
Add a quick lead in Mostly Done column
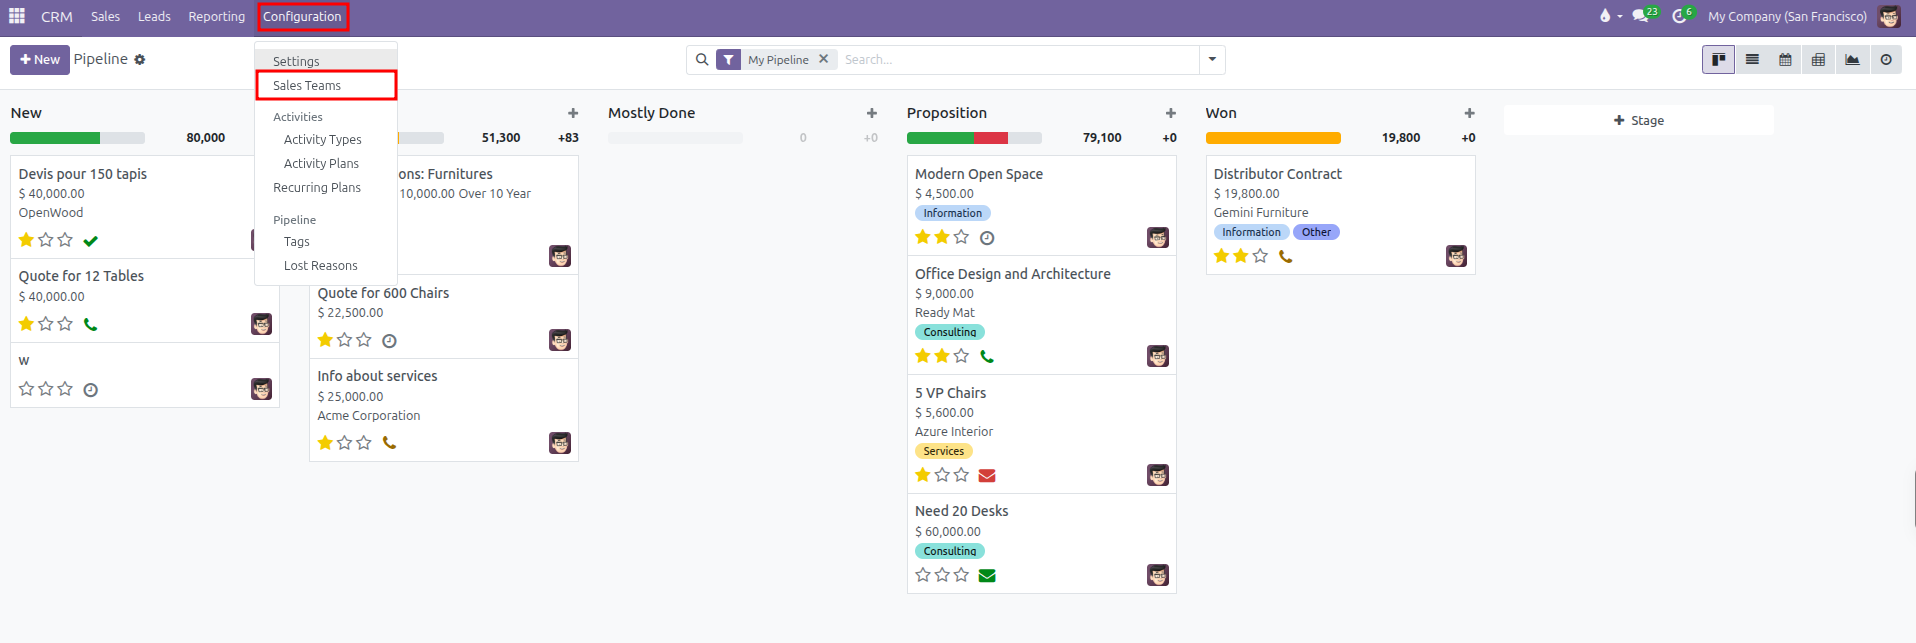[871, 113]
